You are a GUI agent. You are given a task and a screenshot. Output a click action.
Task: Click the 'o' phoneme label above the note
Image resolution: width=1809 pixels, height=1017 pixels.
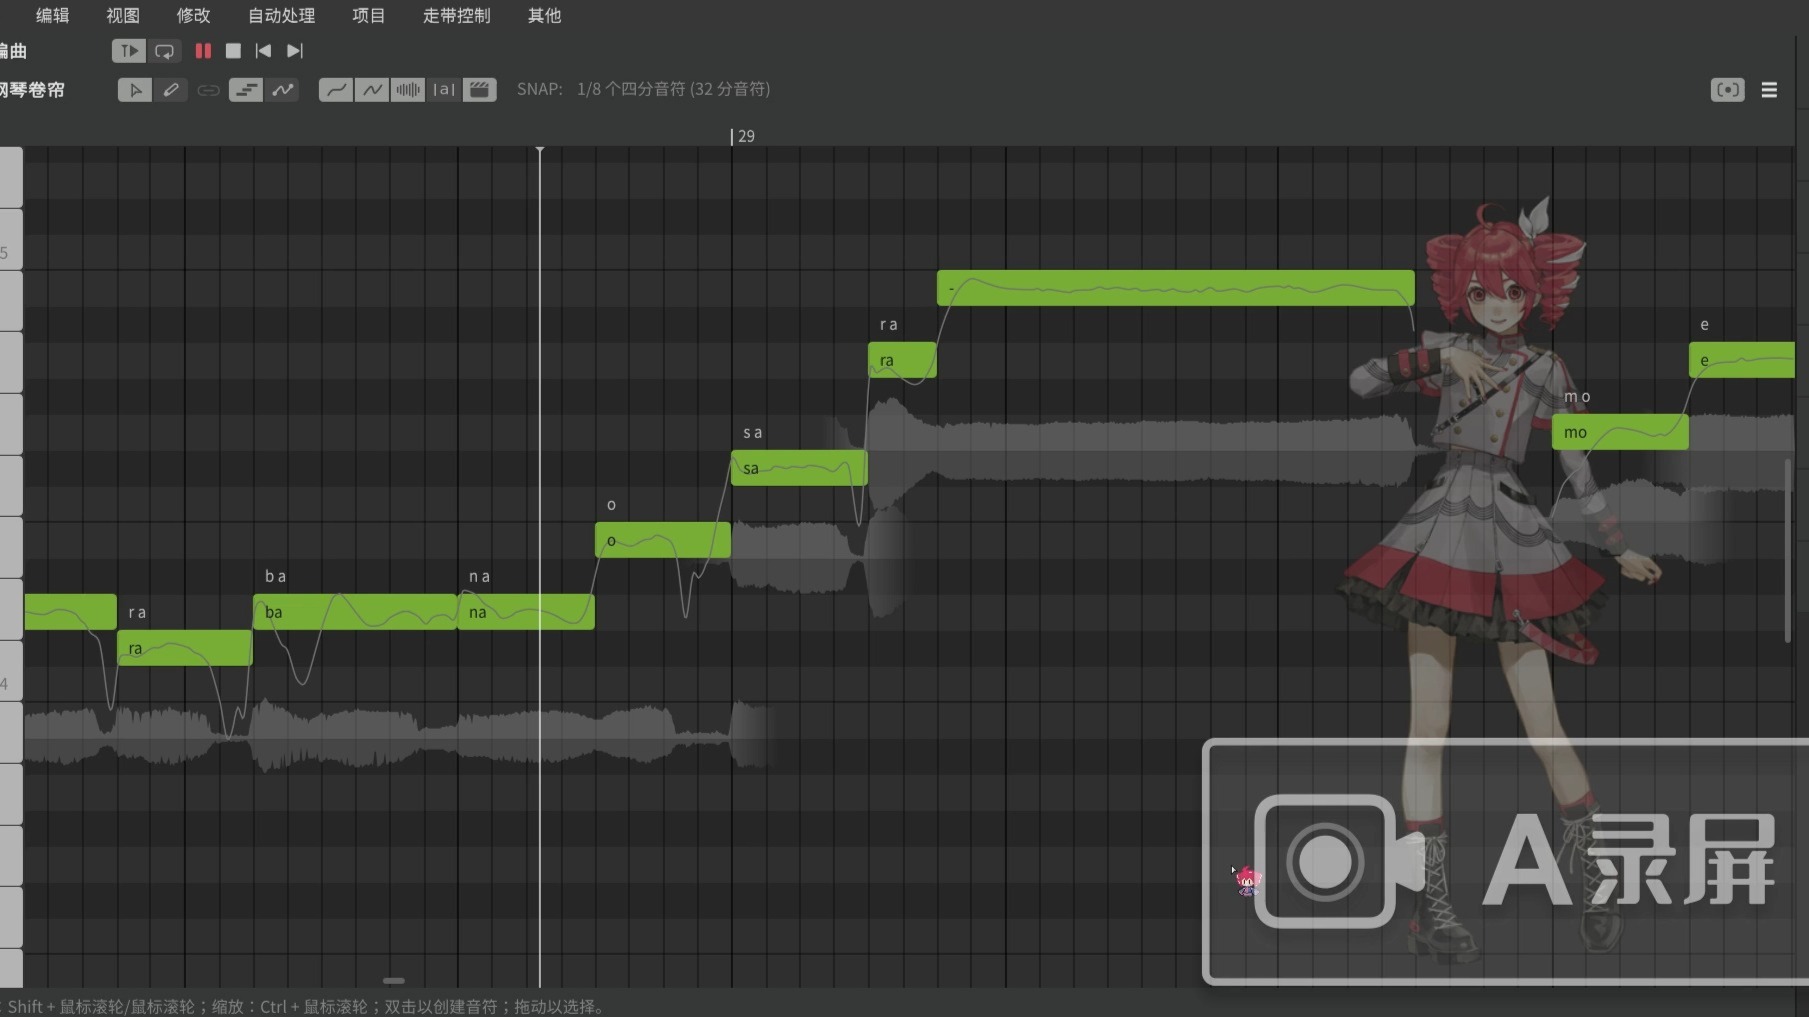tap(611, 505)
